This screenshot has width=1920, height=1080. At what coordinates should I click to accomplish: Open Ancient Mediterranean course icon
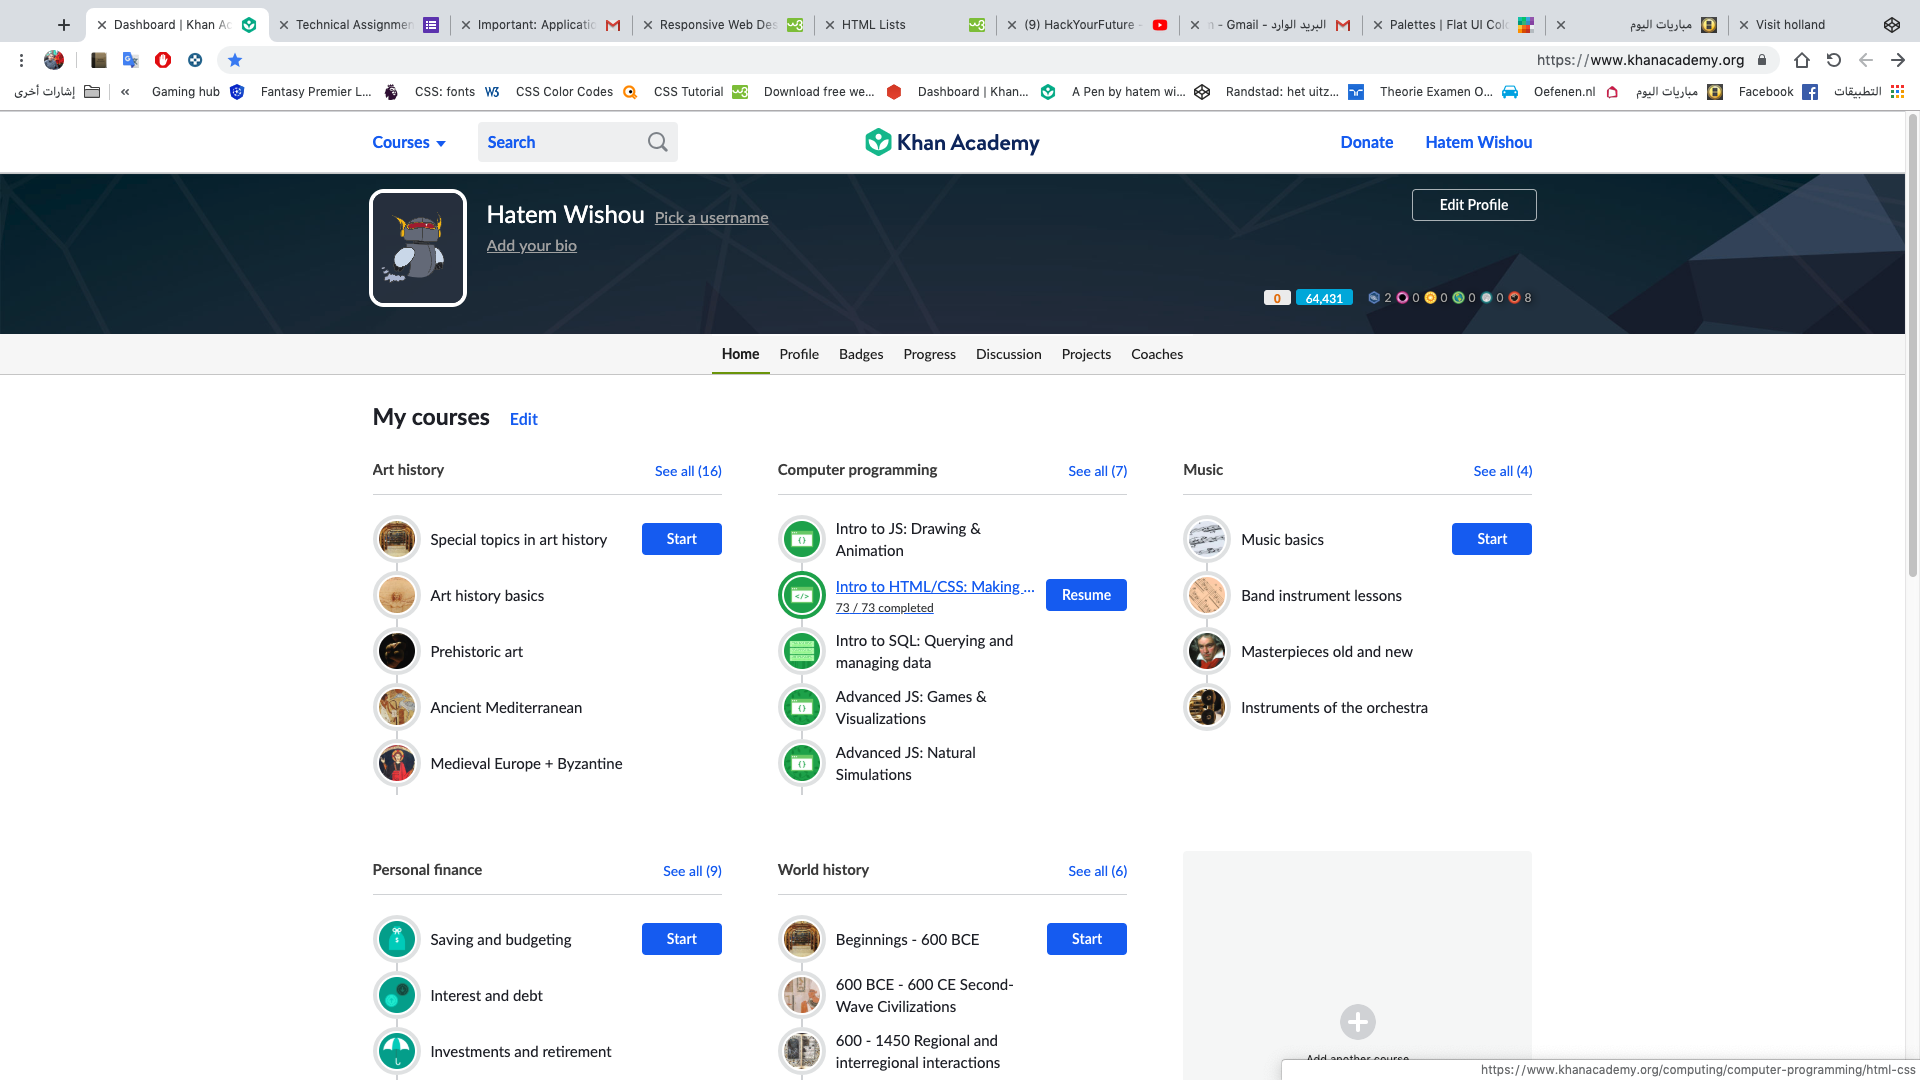[397, 707]
